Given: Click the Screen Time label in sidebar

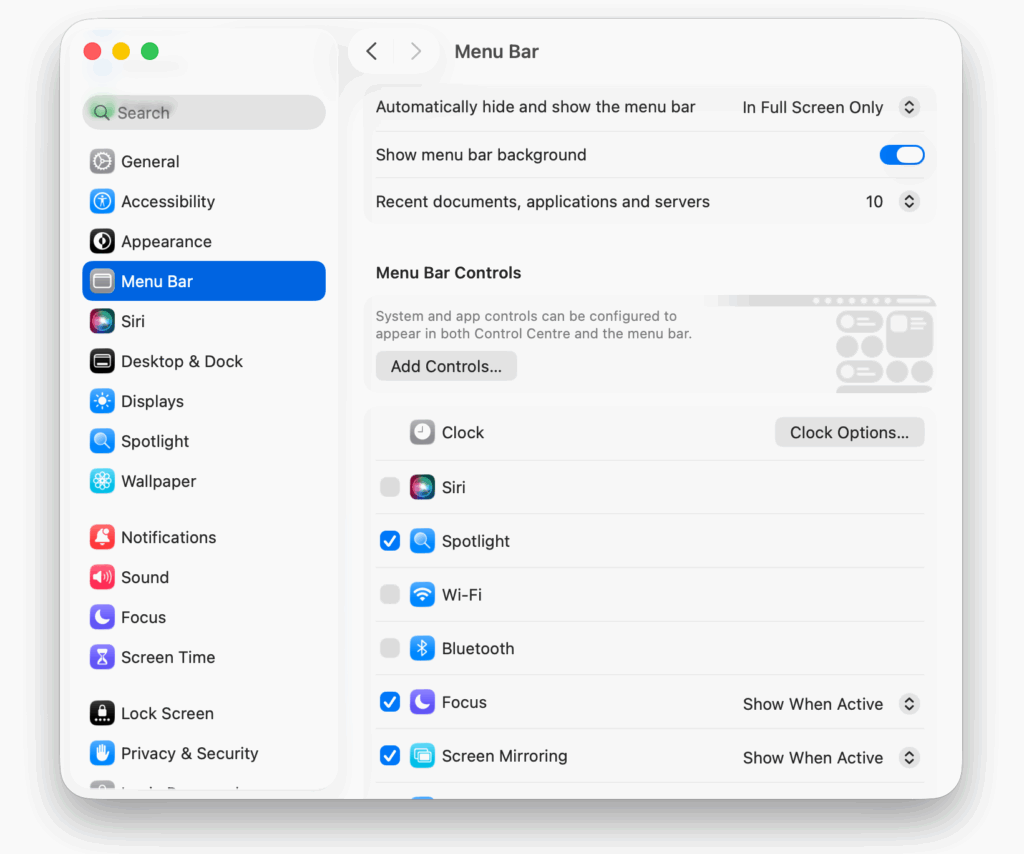Looking at the screenshot, I should pos(168,657).
